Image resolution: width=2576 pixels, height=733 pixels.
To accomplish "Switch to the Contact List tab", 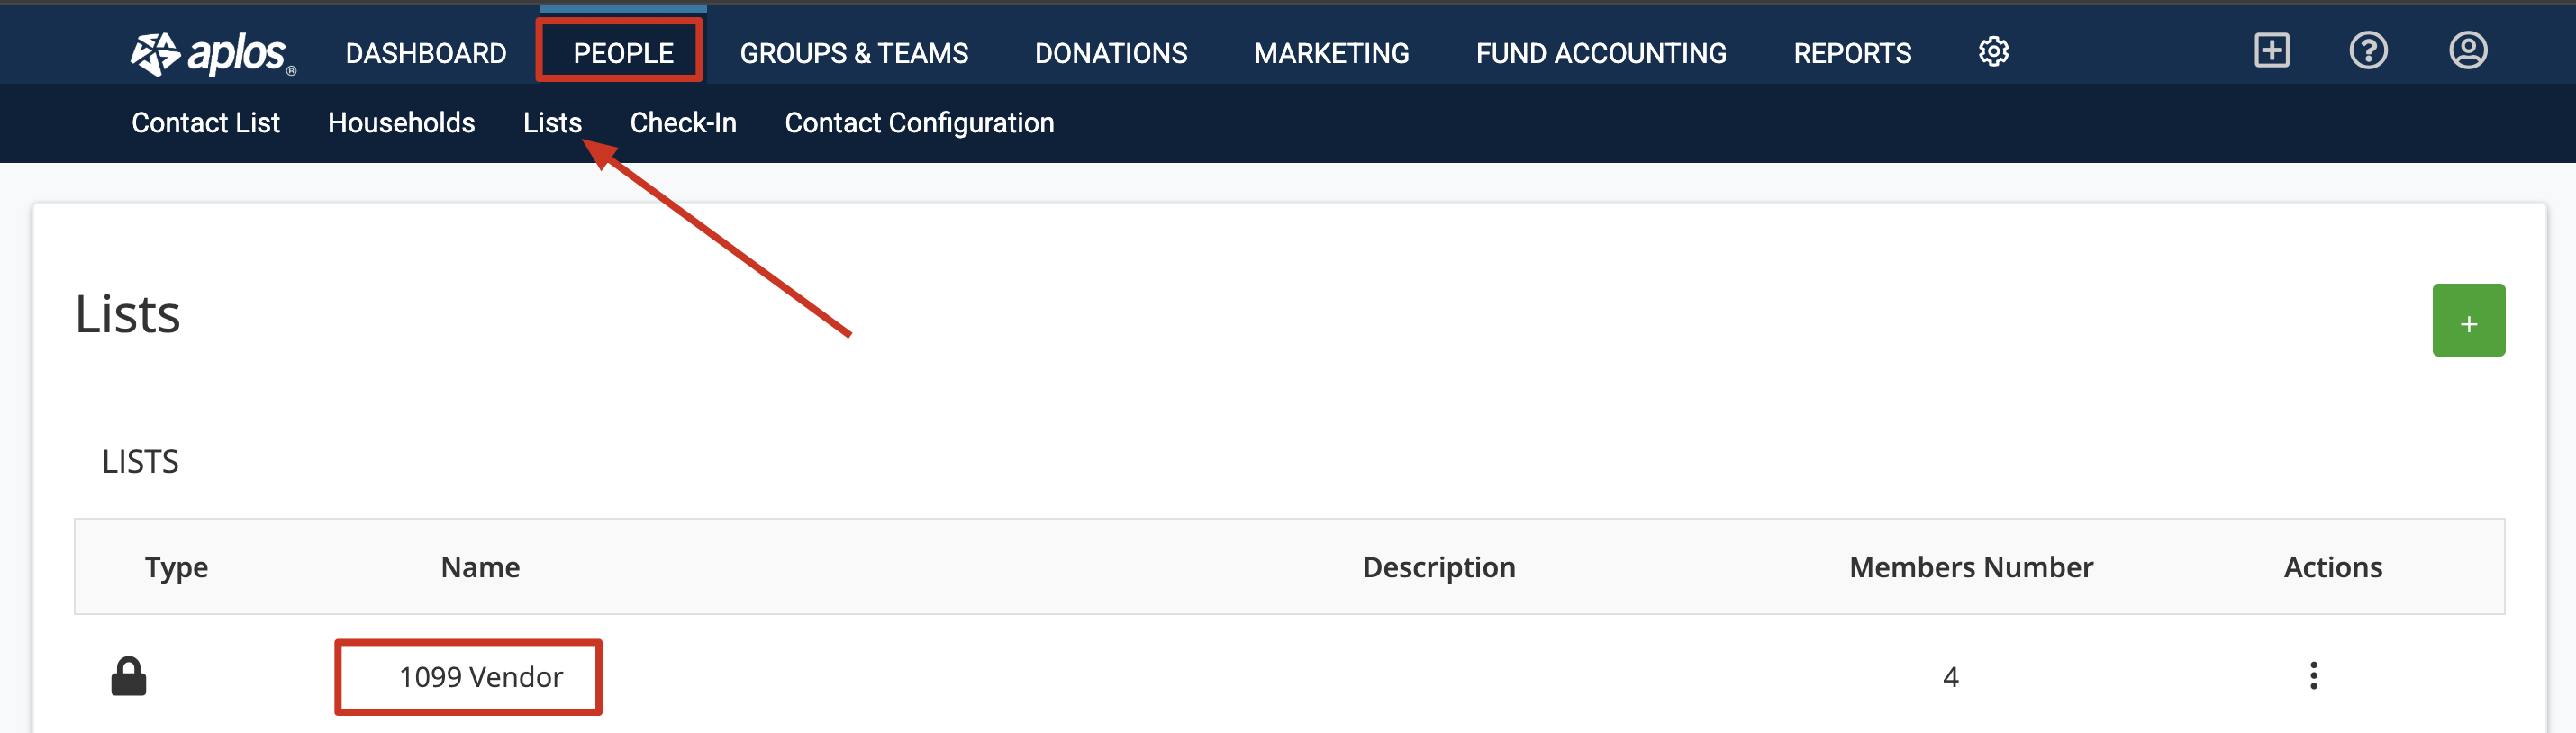I will (206, 123).
